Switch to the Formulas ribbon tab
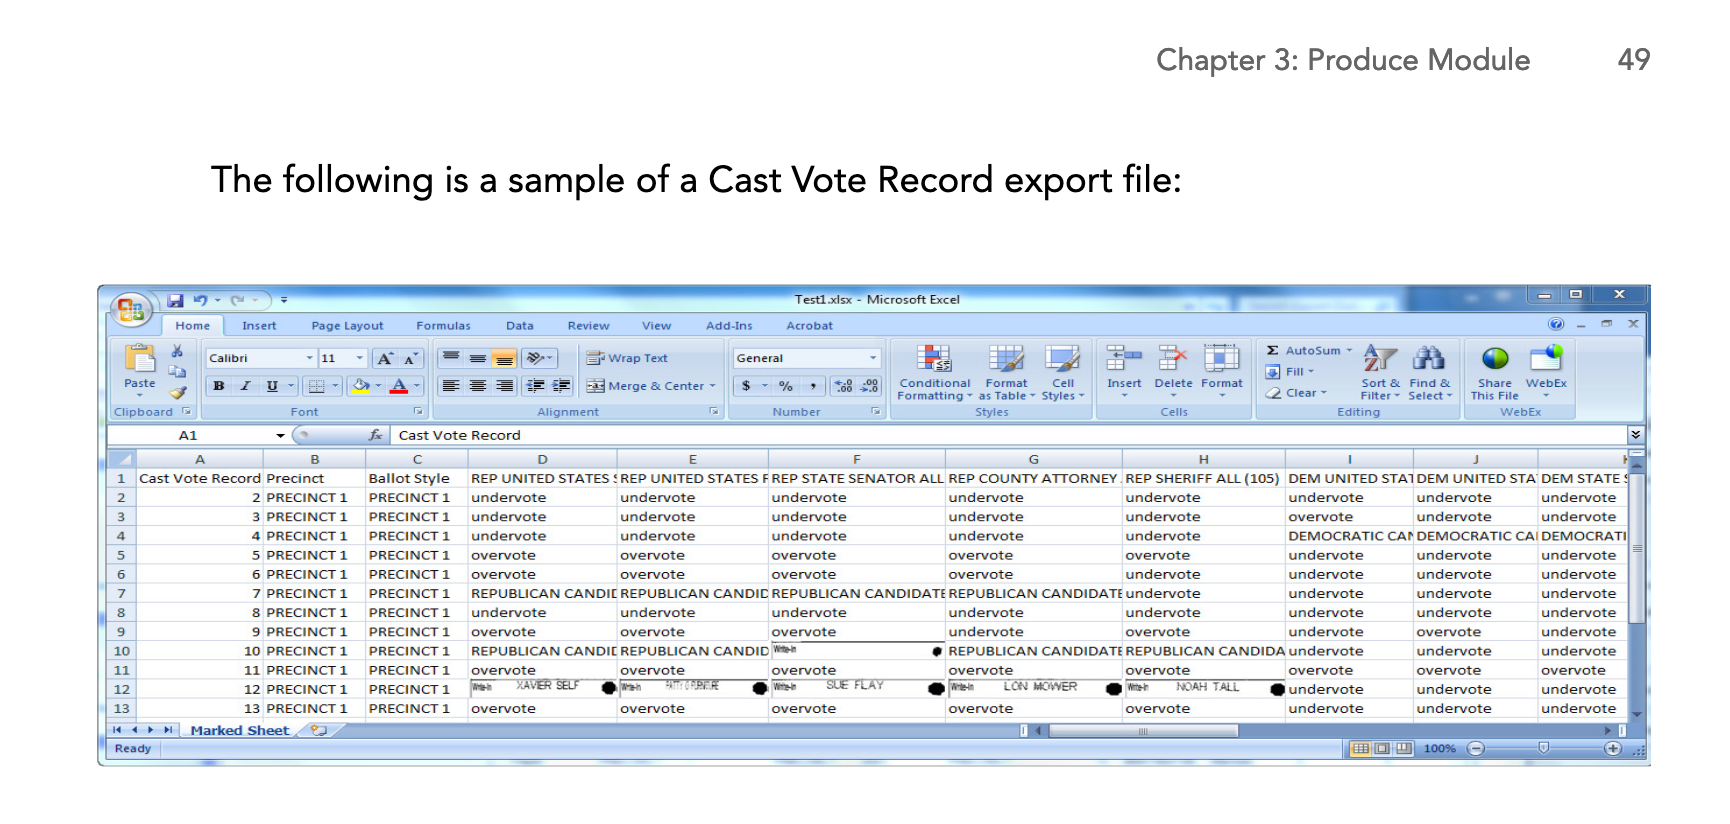Image resolution: width=1730 pixels, height=824 pixels. point(443,326)
